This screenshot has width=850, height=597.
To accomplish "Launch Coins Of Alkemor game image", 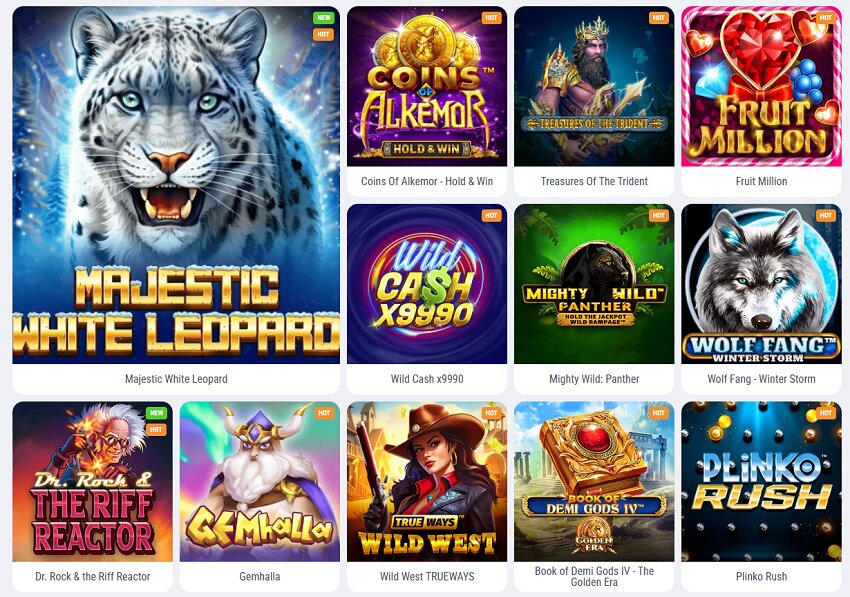I will (x=427, y=86).
